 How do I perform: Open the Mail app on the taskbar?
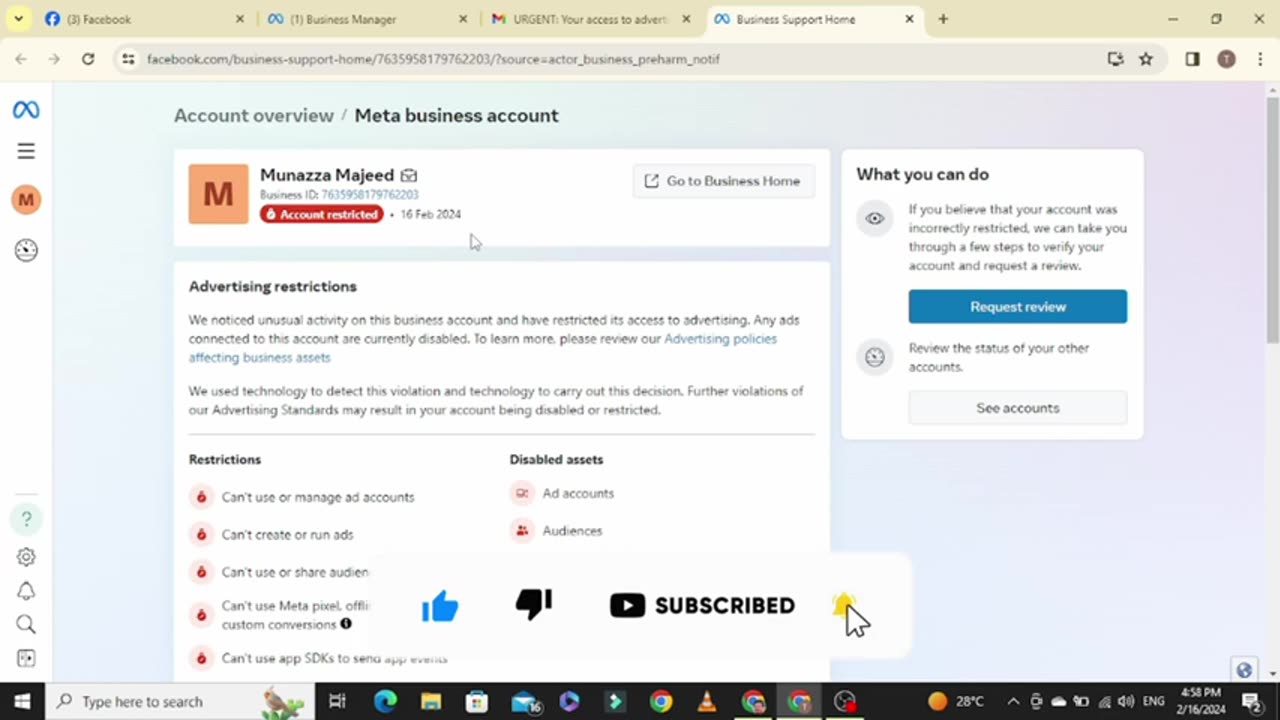coord(524,701)
